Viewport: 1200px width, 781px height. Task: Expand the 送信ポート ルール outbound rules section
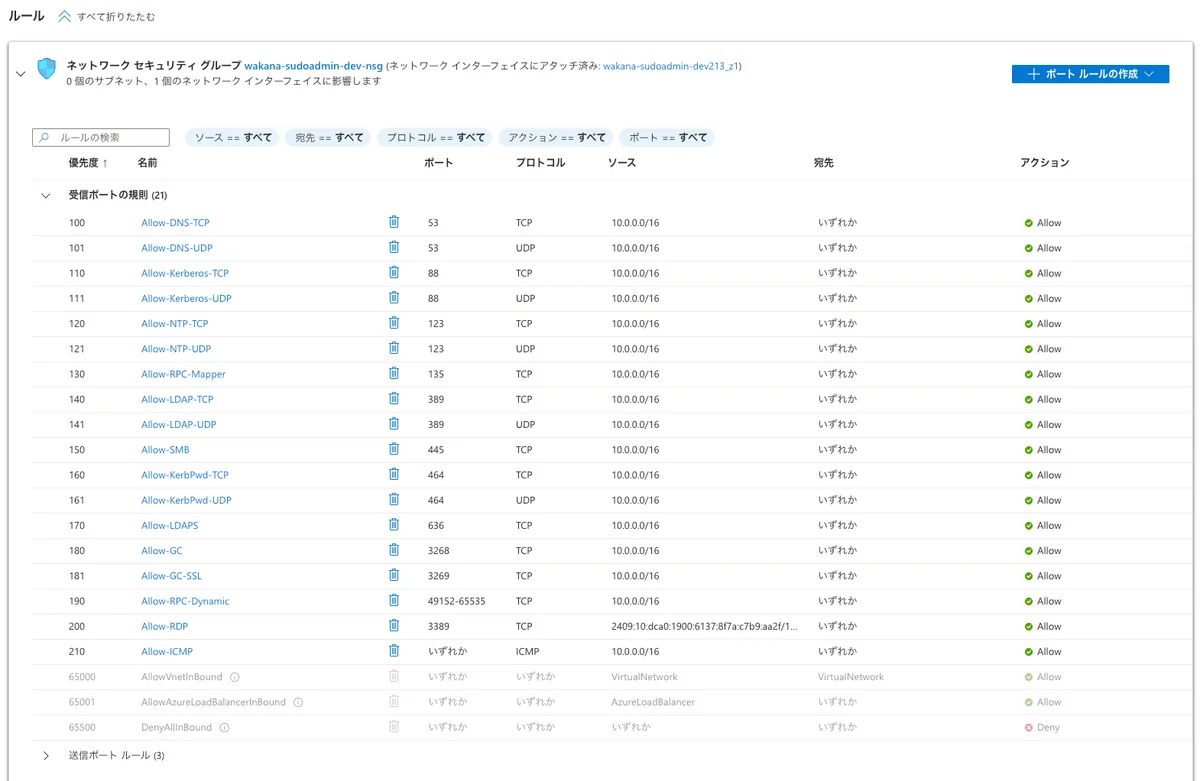46,756
